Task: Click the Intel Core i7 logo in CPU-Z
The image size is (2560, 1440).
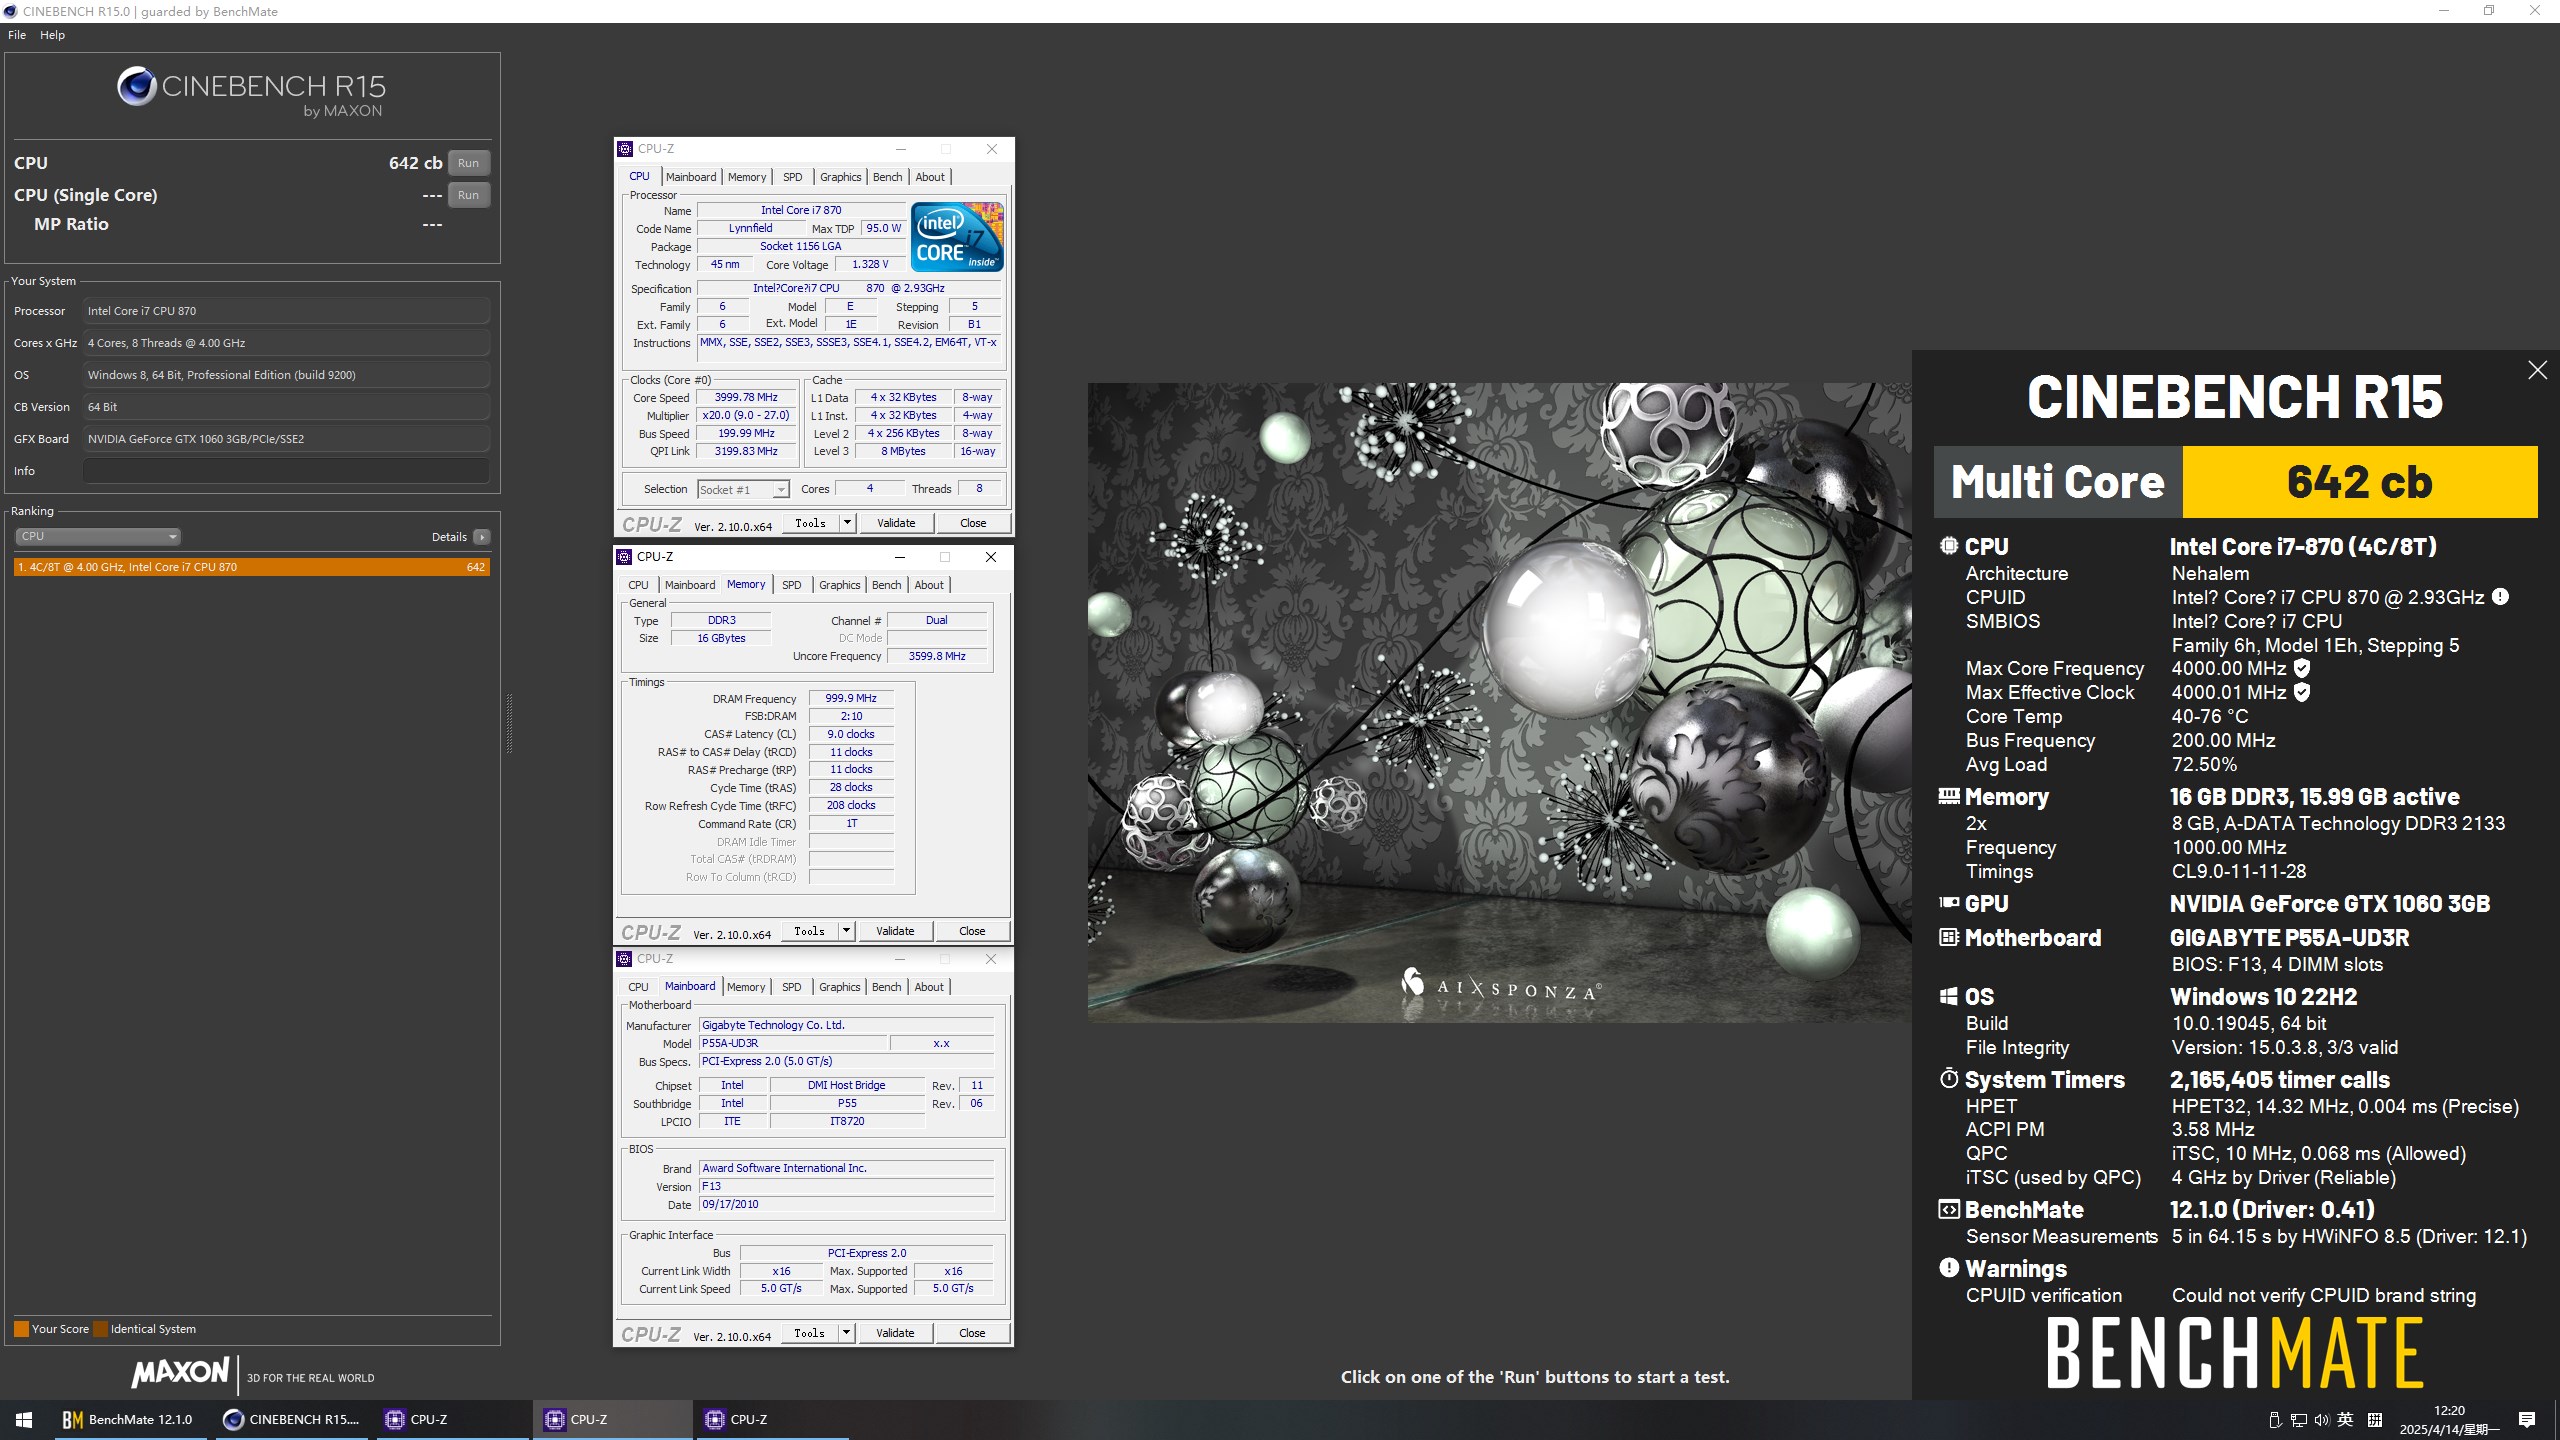Action: point(957,236)
